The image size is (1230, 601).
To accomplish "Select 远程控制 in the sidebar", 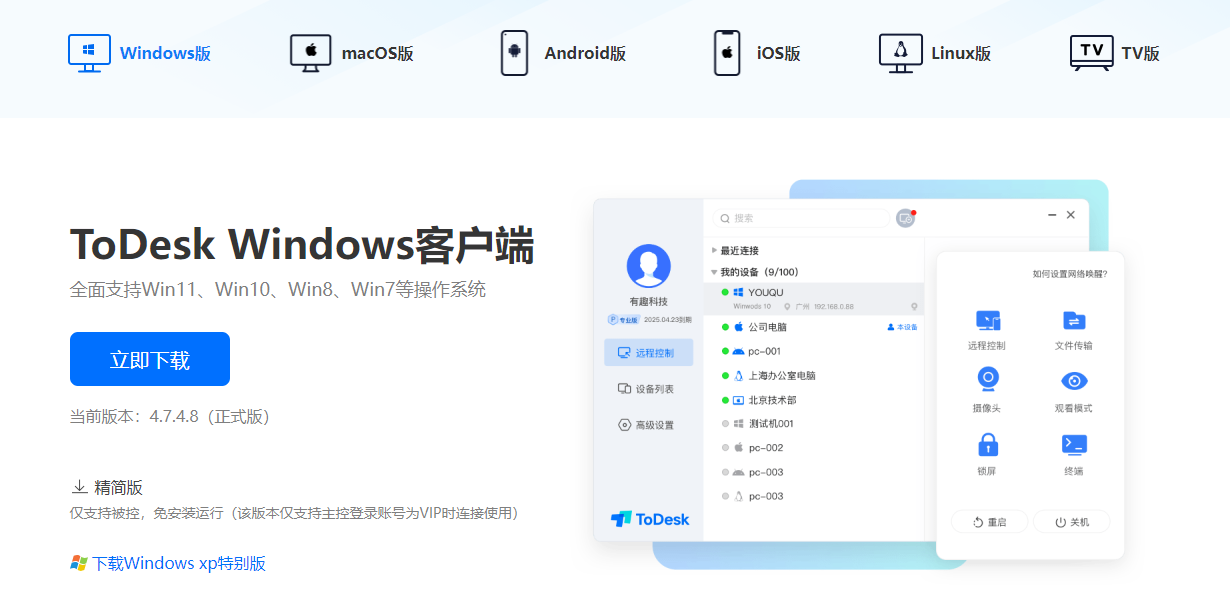I will click(x=648, y=353).
